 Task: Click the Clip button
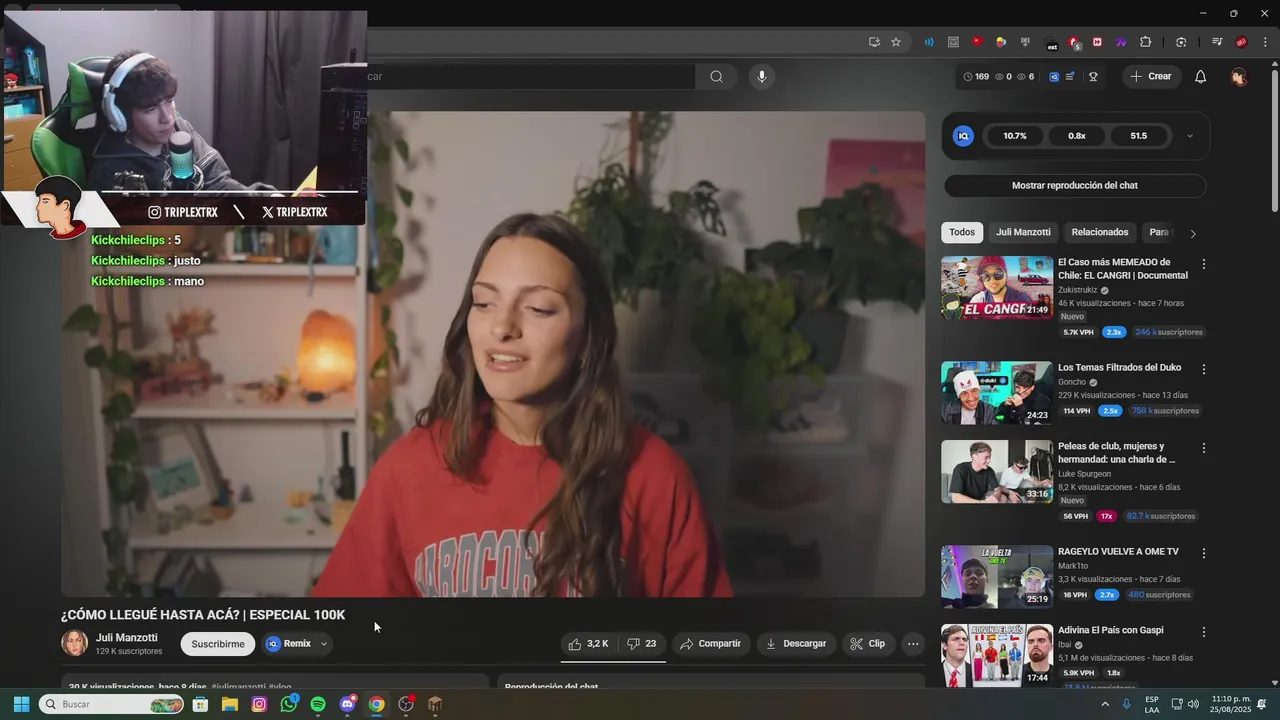click(x=868, y=644)
